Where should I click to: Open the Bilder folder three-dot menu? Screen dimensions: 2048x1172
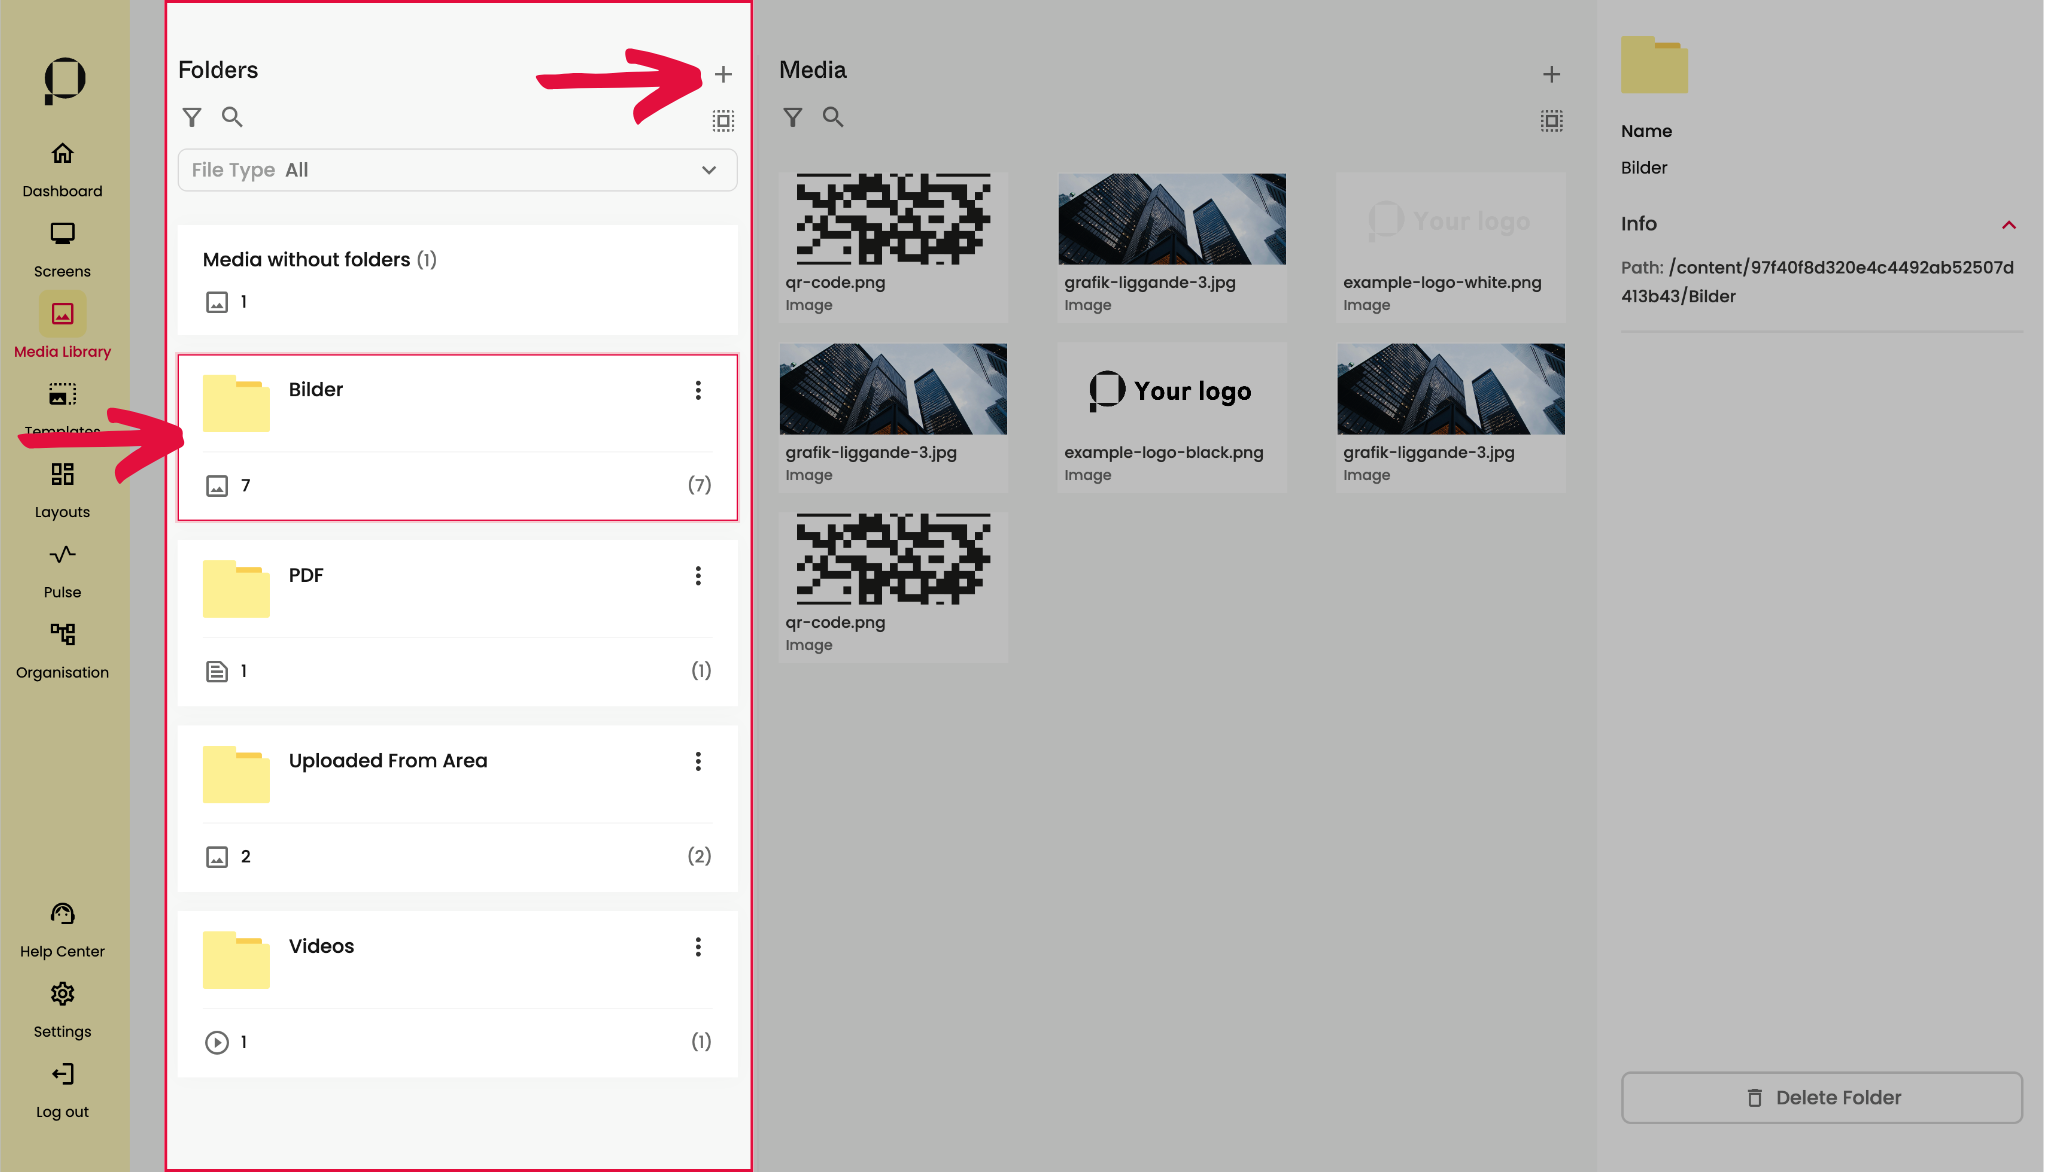pos(698,390)
